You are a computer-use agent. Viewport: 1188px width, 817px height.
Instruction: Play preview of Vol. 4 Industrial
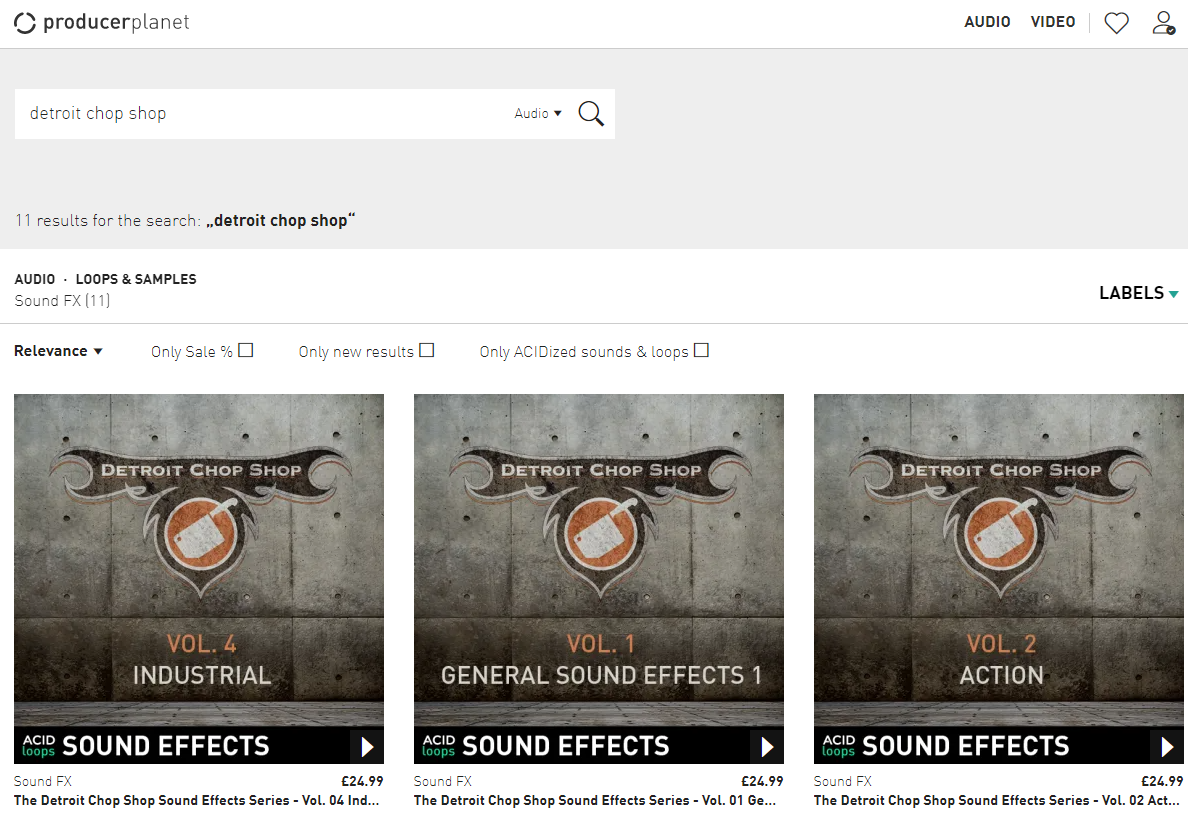click(367, 747)
